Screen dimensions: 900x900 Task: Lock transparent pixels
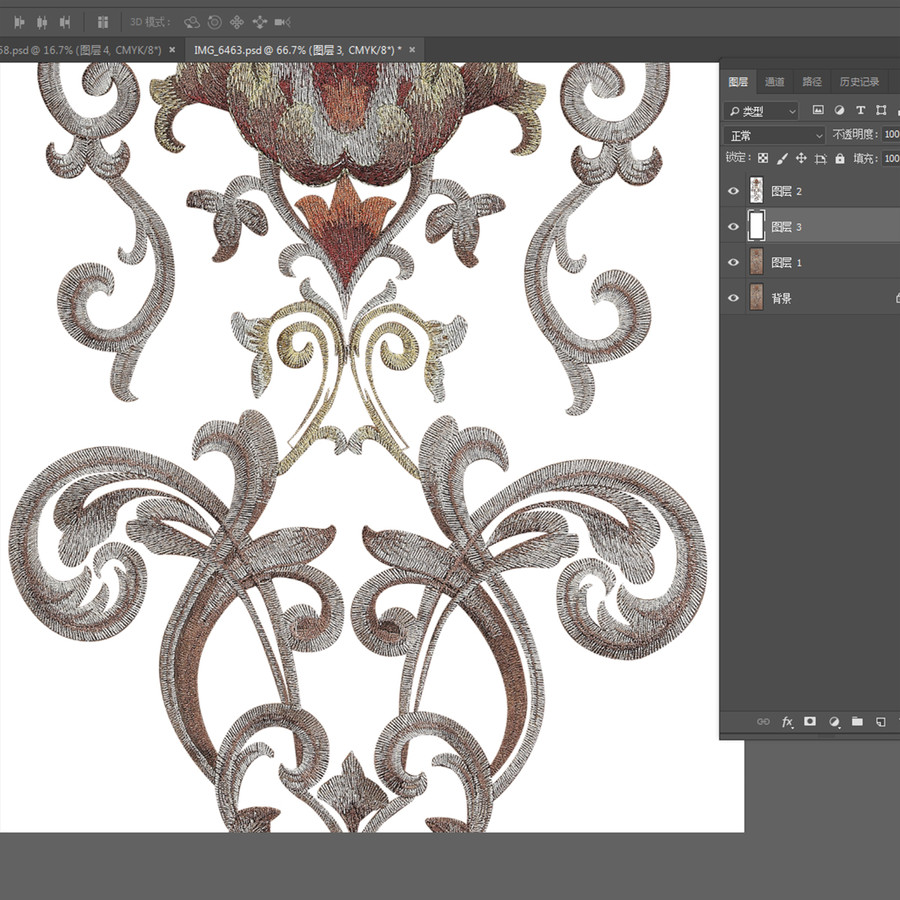click(x=763, y=158)
